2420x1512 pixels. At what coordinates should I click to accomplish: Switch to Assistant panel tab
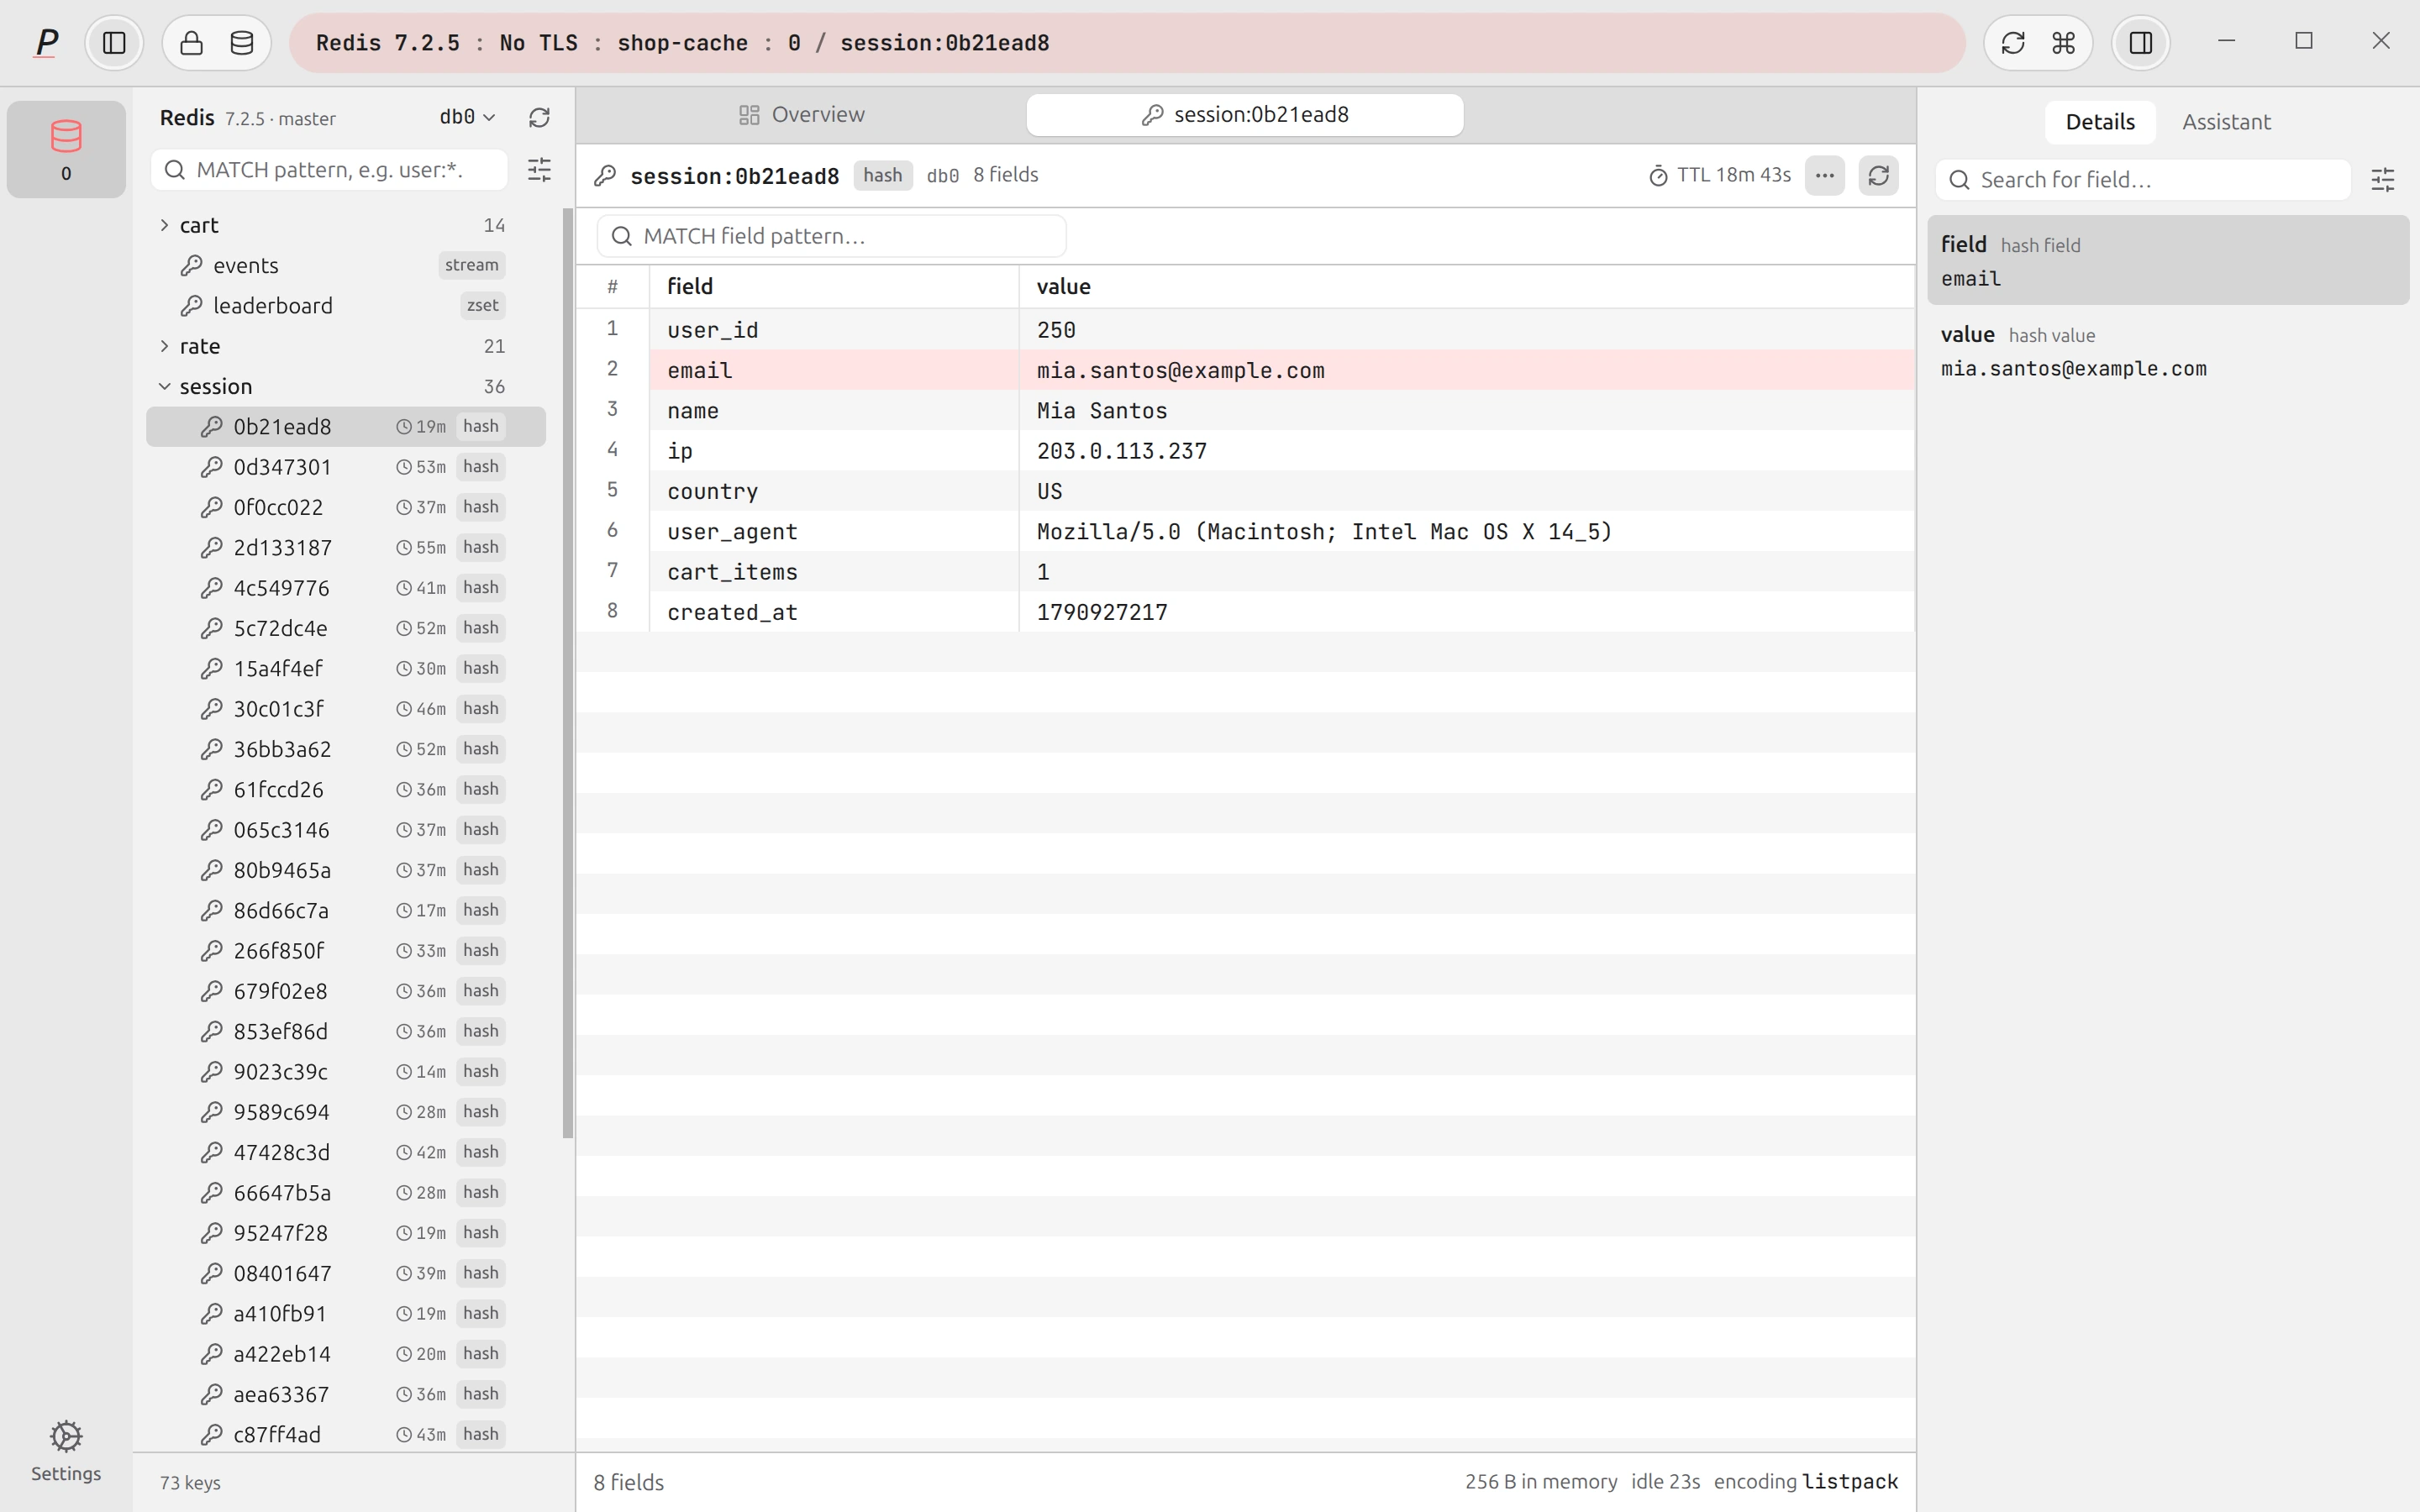pyautogui.click(x=2226, y=122)
